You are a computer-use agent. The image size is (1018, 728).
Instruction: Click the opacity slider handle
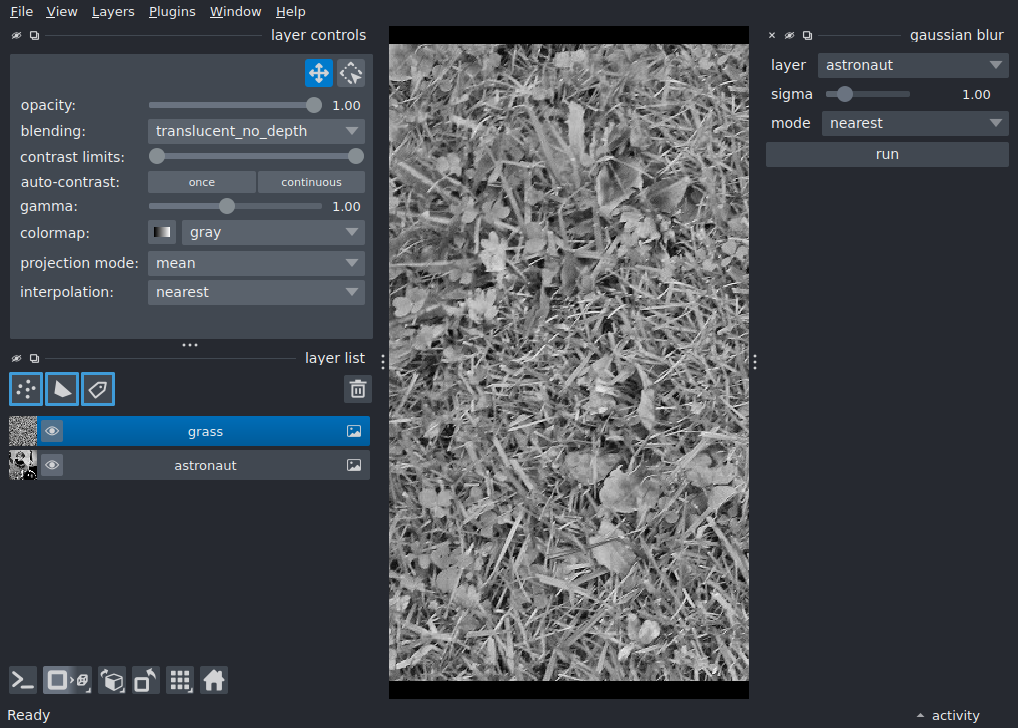(314, 105)
